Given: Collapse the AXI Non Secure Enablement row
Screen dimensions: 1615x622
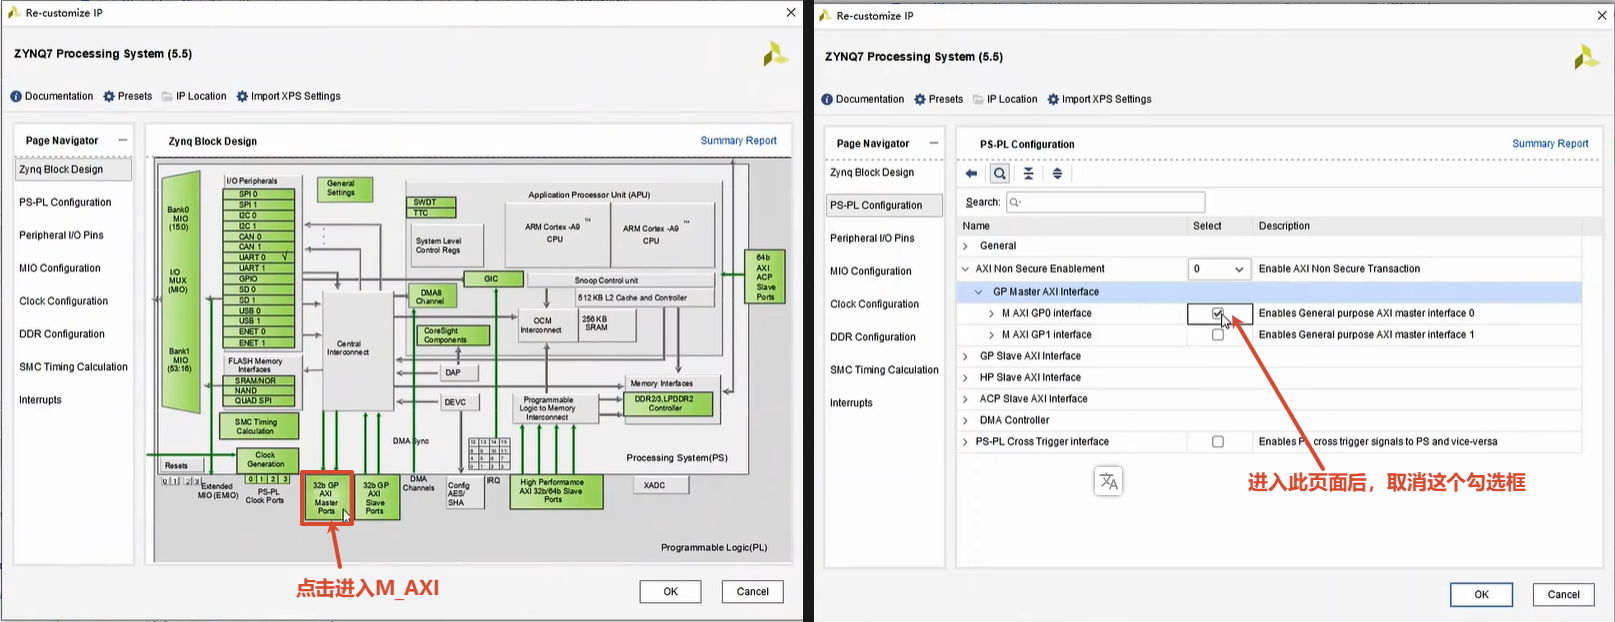Looking at the screenshot, I should [x=965, y=269].
